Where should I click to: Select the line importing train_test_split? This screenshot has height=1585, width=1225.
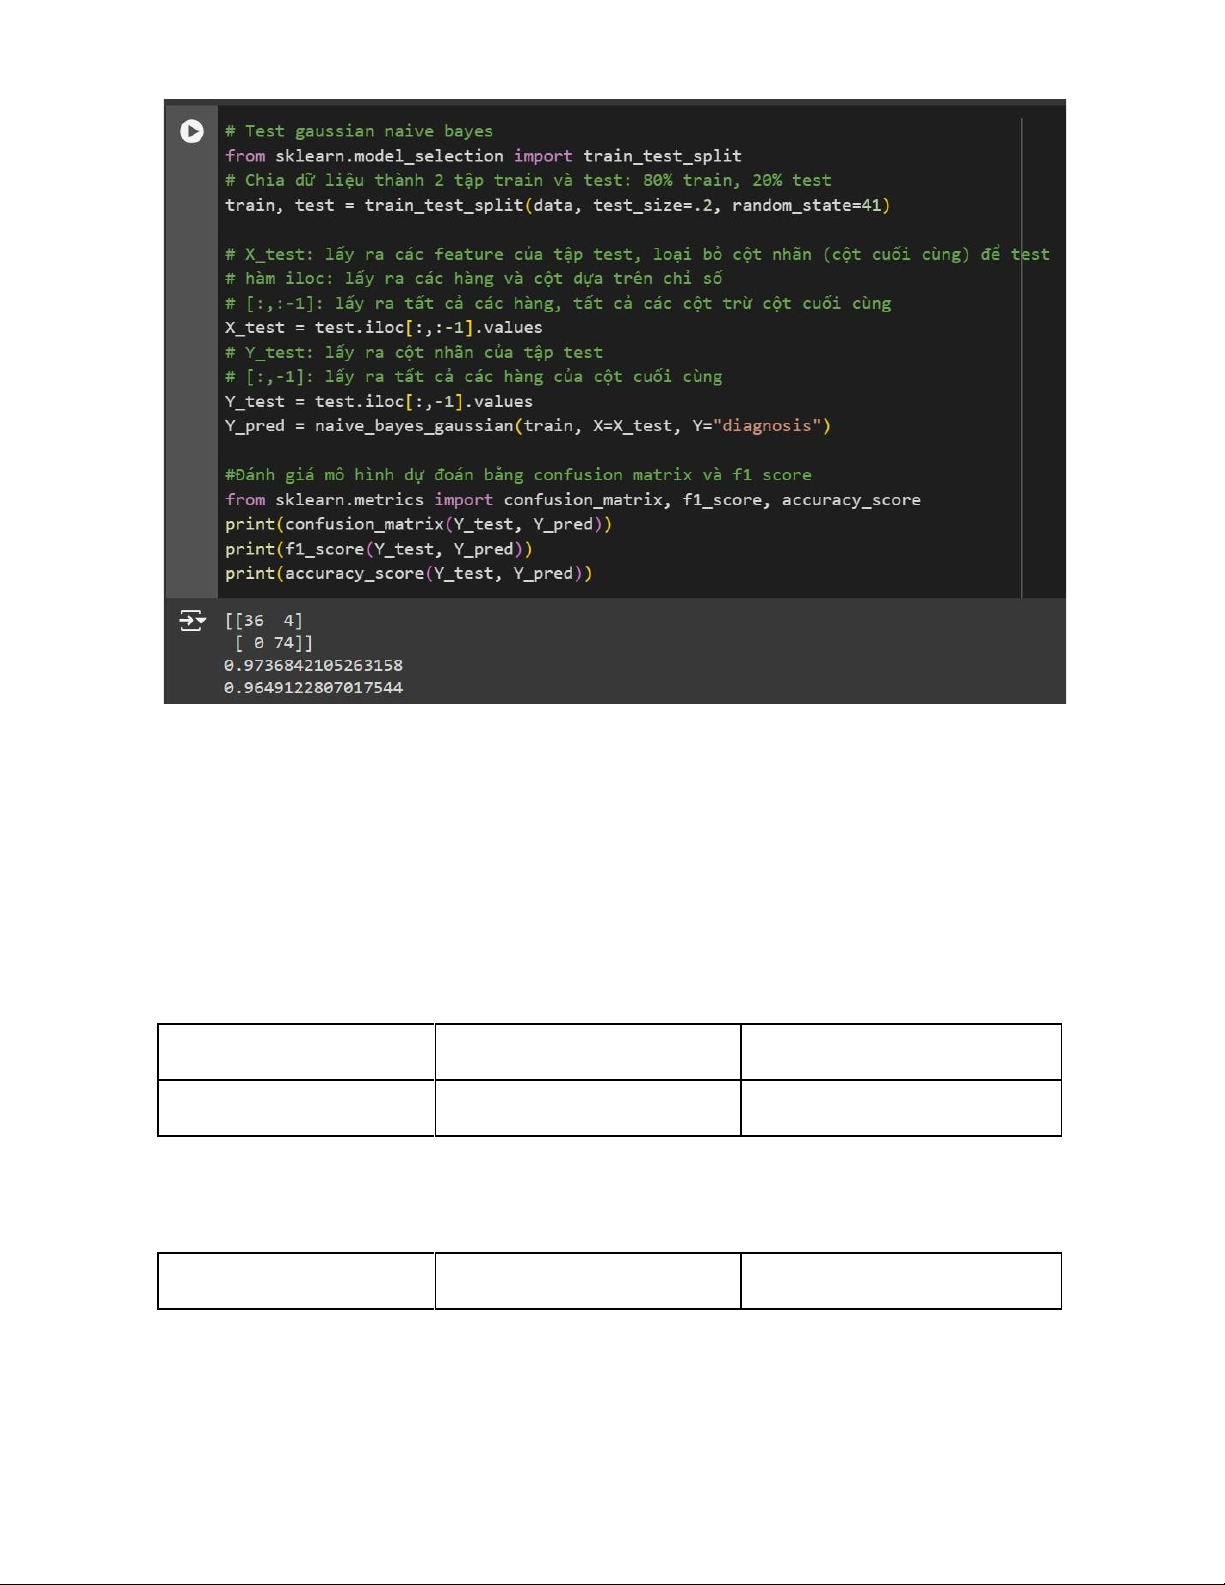tap(483, 156)
